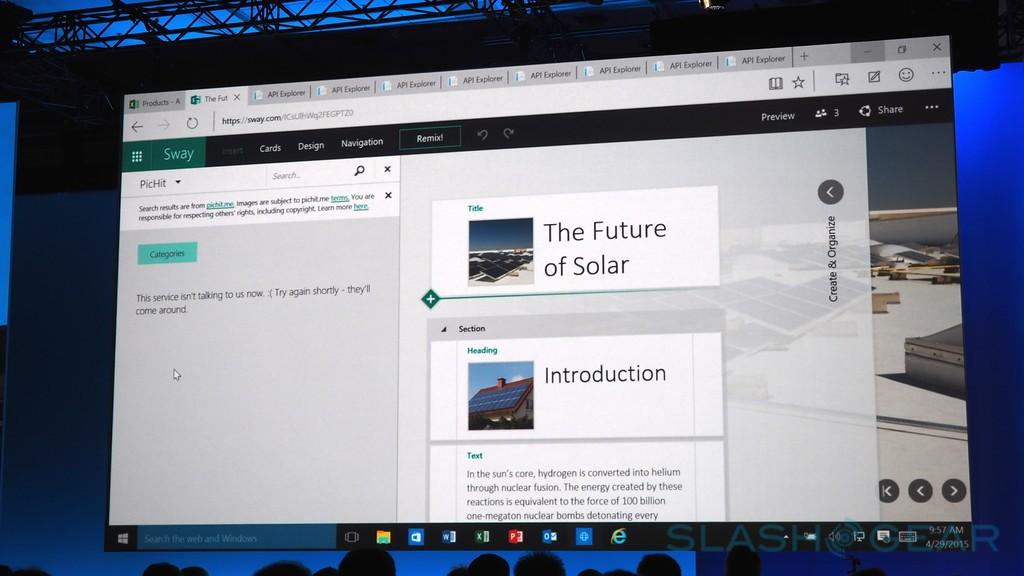Screen dimensions: 1024x576
Task: Jump to first slide arrow button
Action: (888, 491)
